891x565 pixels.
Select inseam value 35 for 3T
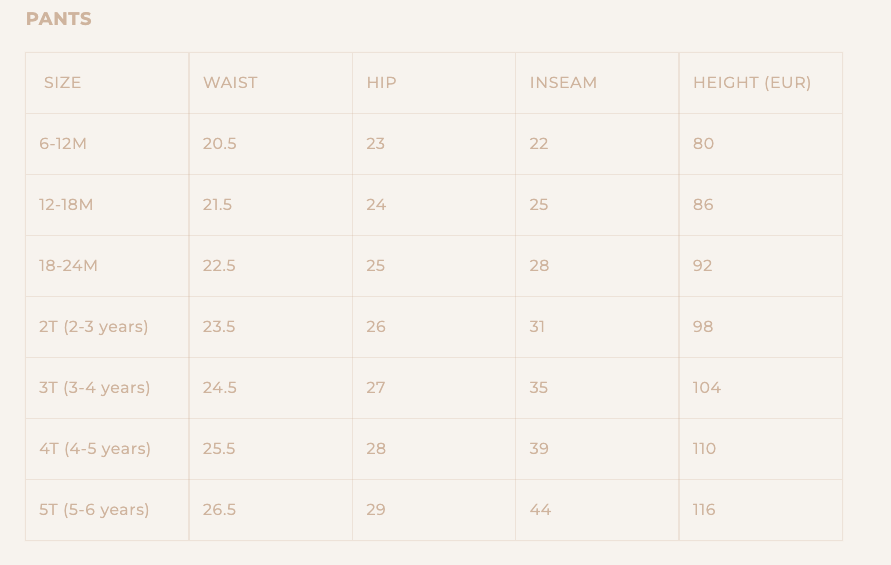(x=538, y=388)
